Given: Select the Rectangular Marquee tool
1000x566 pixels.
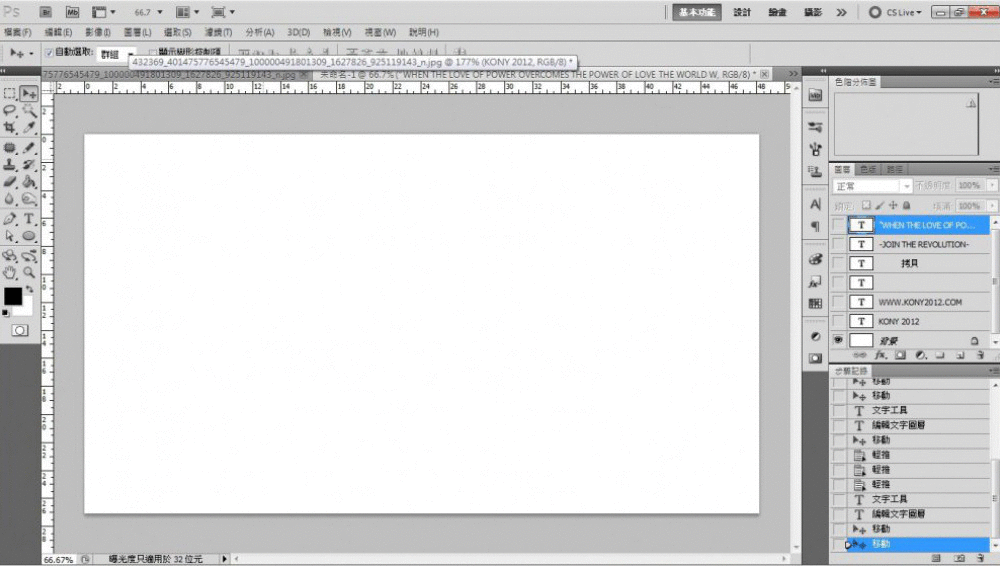Looking at the screenshot, I should tap(10, 93).
